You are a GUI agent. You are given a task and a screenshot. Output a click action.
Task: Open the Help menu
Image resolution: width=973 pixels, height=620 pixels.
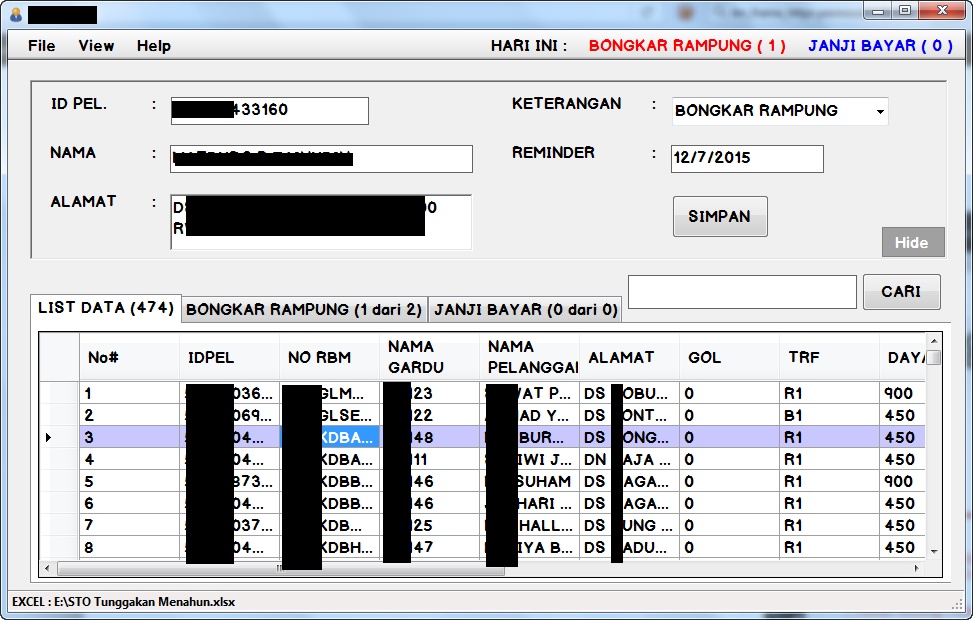(x=154, y=46)
